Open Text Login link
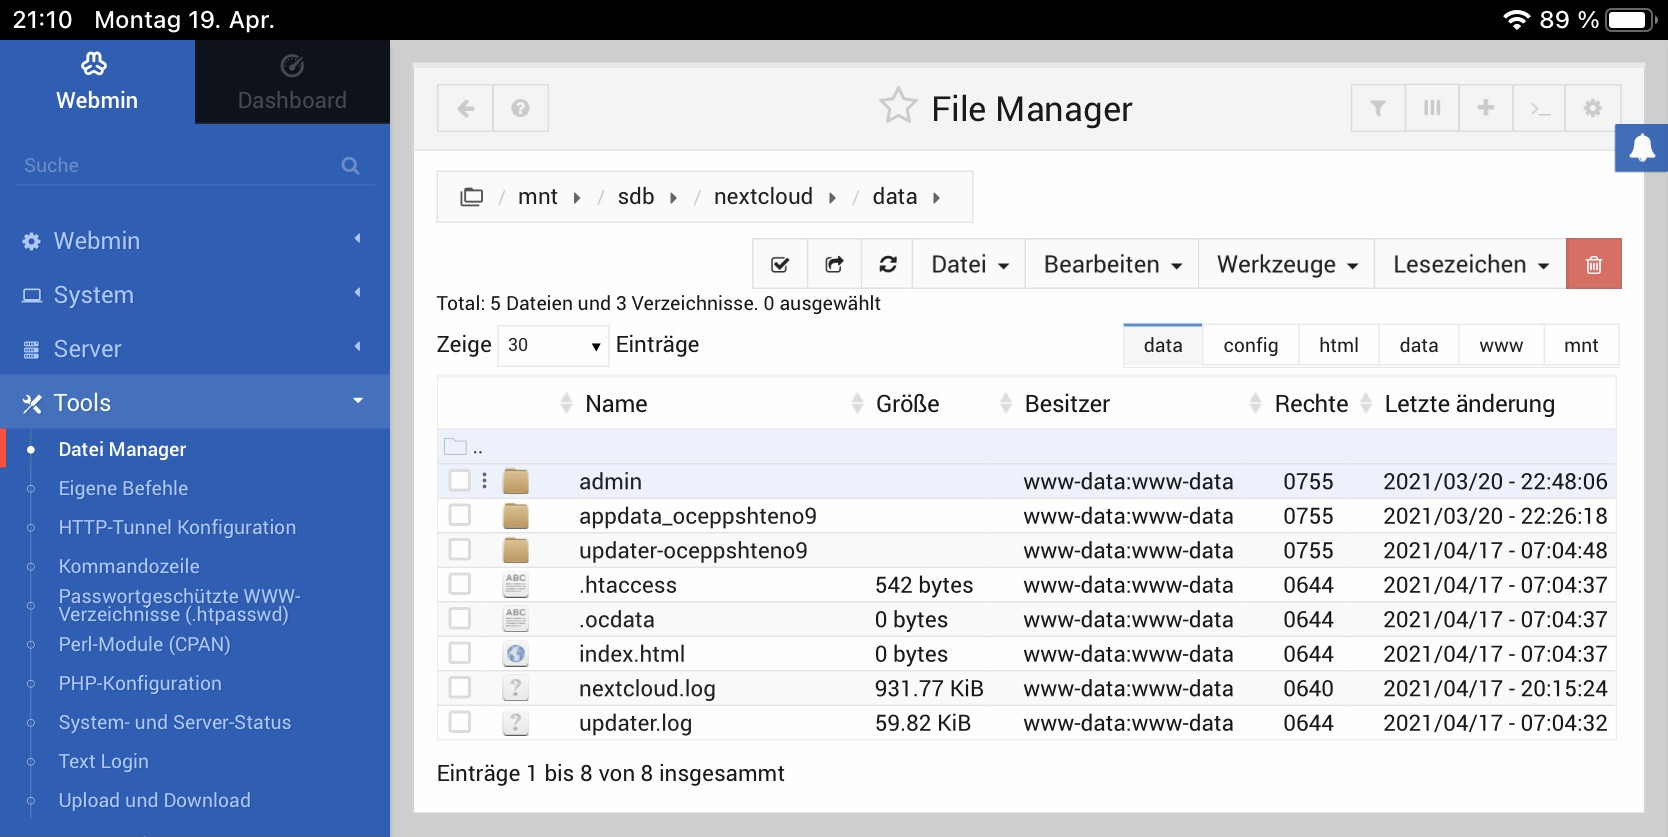Image resolution: width=1668 pixels, height=837 pixels. click(x=103, y=761)
